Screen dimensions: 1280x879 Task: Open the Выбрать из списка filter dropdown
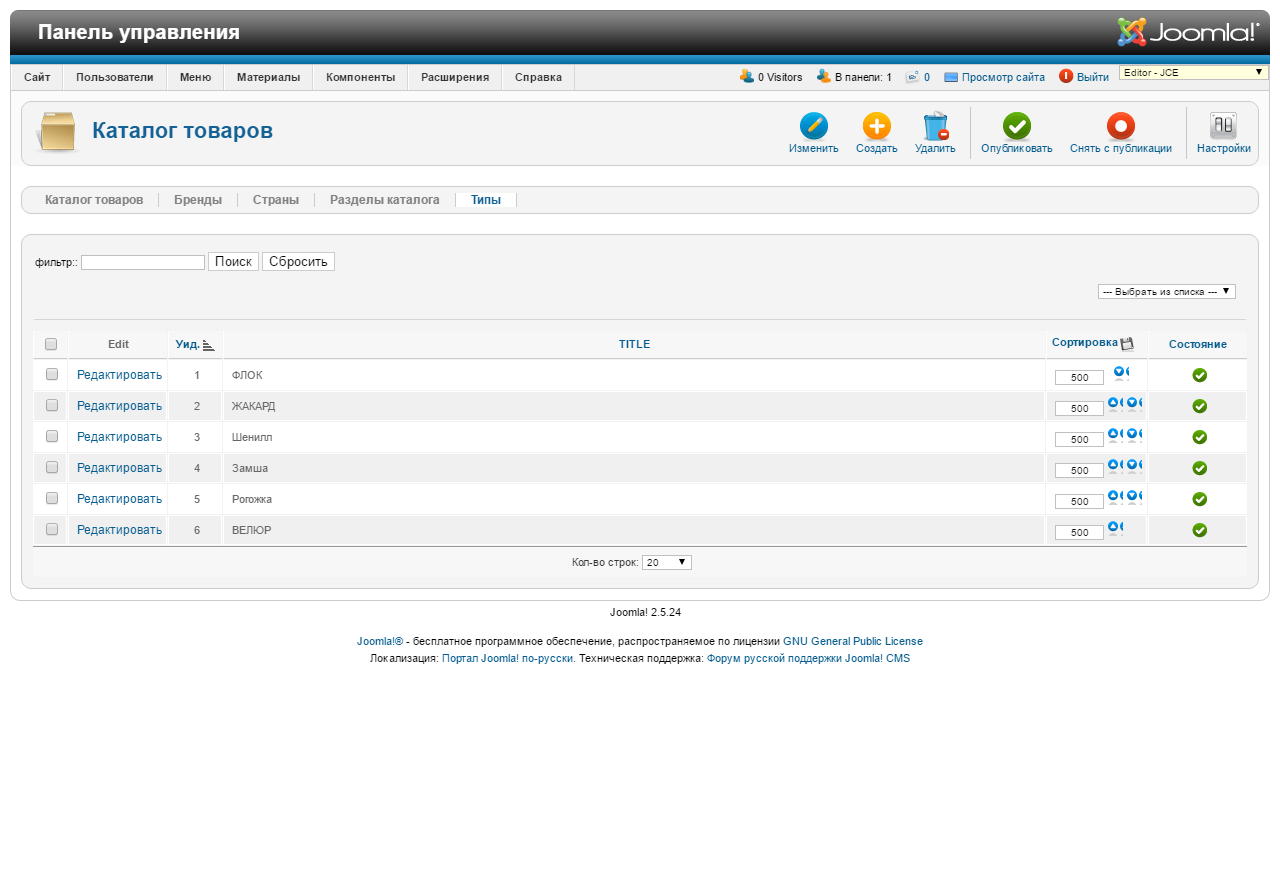1167,291
